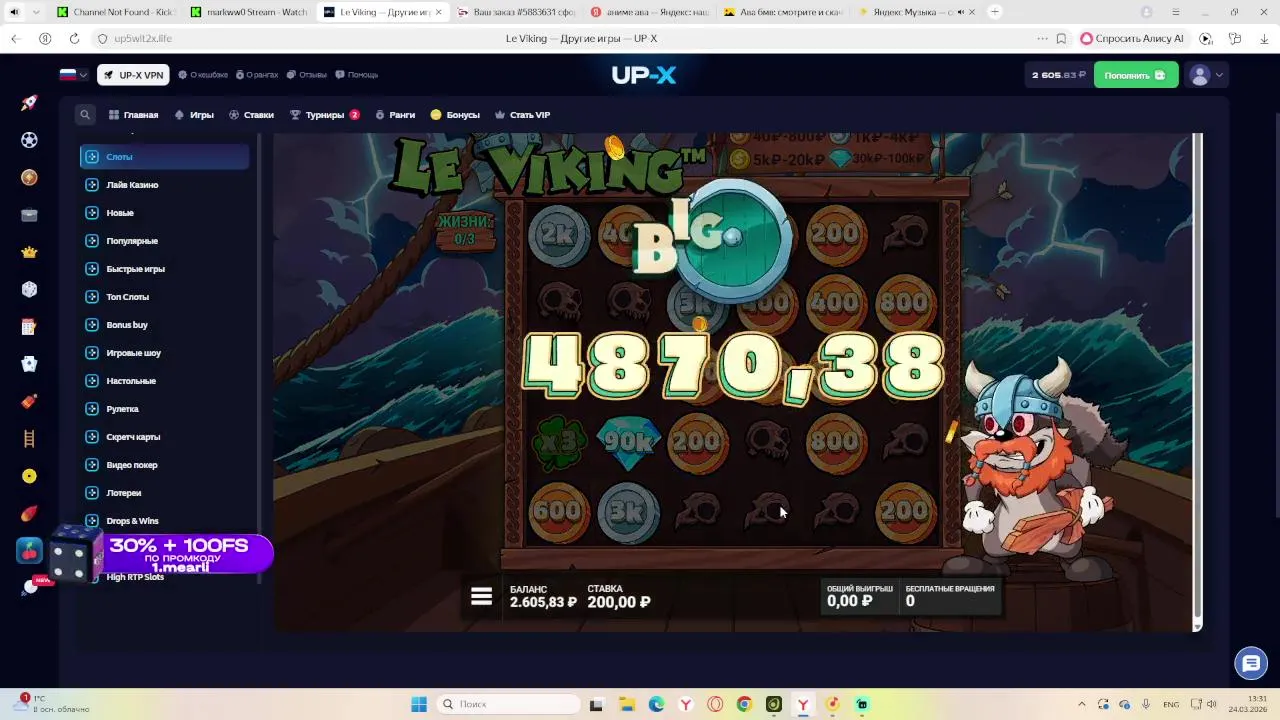The width and height of the screenshot is (1280, 720).
Task: Open Opera browser from the taskbar
Action: 715,704
